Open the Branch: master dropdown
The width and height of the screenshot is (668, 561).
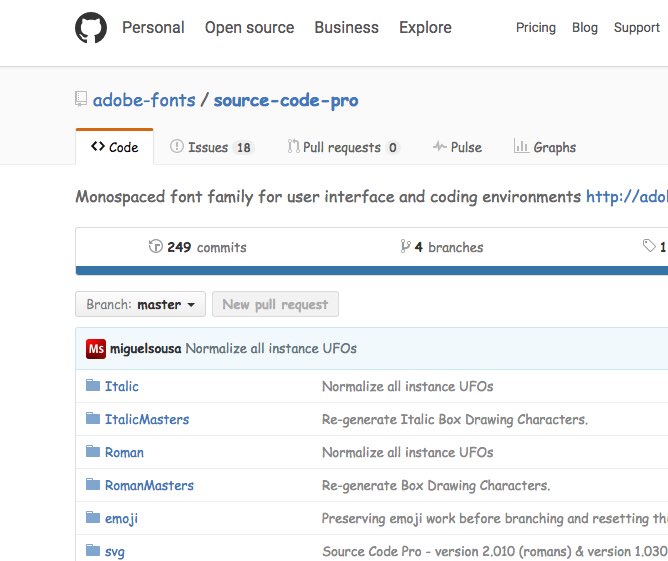(x=140, y=304)
